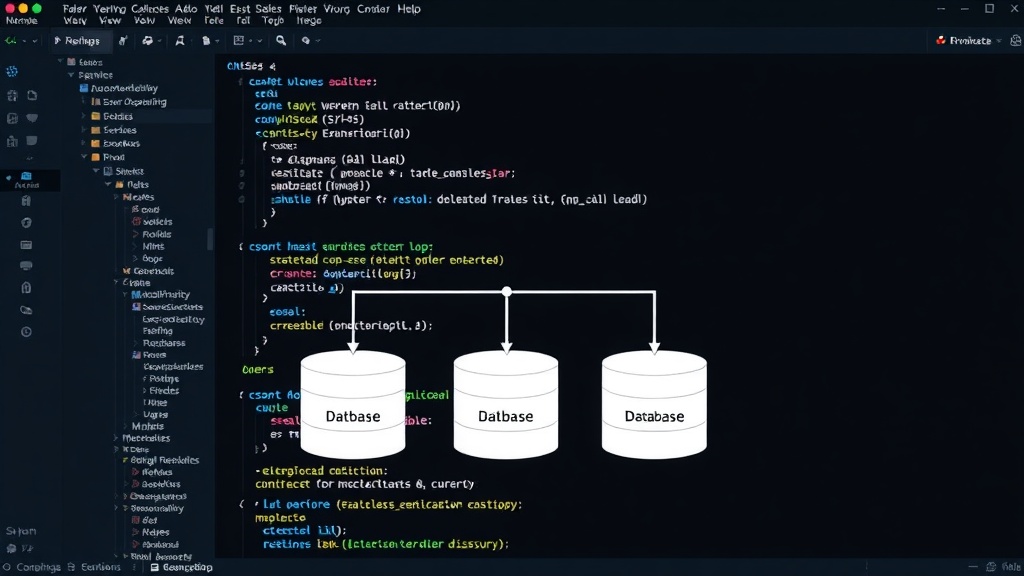The height and width of the screenshot is (576, 1024).
Task: Click the Gesngetiop status bar tab
Action: coord(182,567)
